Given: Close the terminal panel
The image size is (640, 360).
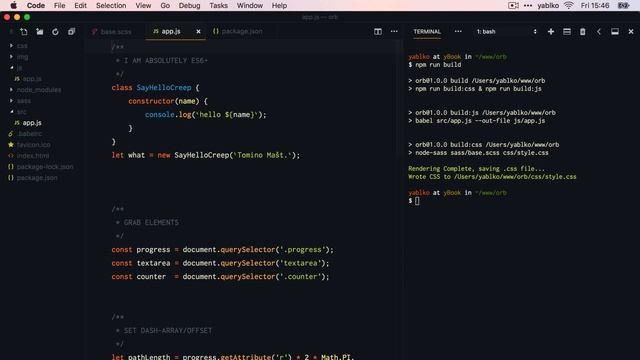Looking at the screenshot, I should [x=631, y=31].
